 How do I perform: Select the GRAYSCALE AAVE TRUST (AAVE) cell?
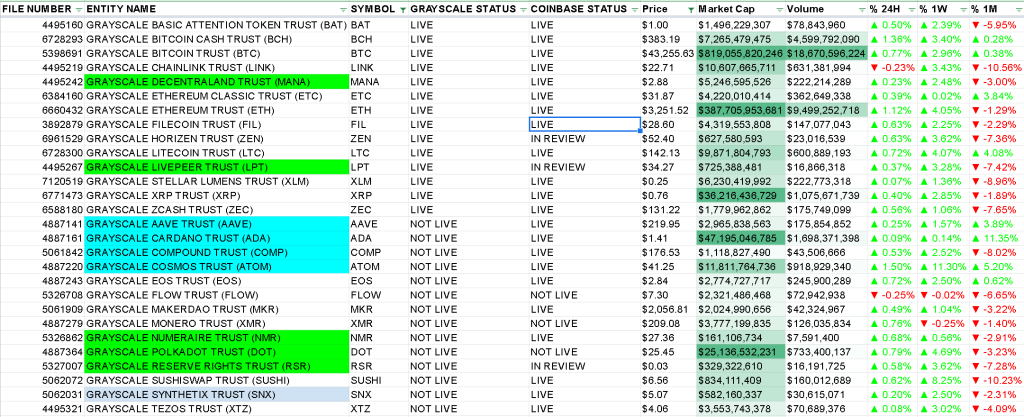217,224
